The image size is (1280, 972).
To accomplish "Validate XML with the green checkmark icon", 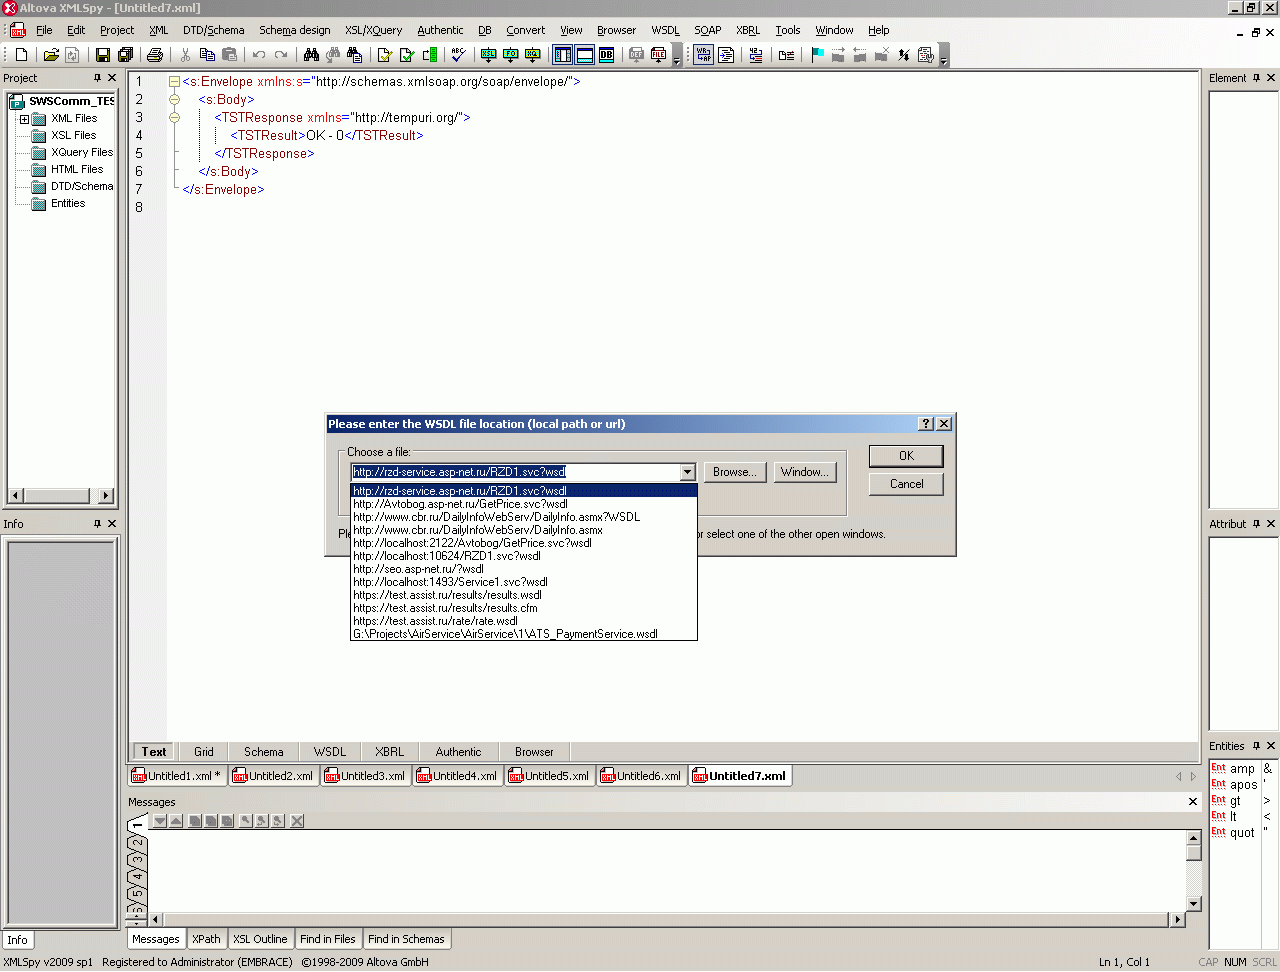I will [407, 55].
